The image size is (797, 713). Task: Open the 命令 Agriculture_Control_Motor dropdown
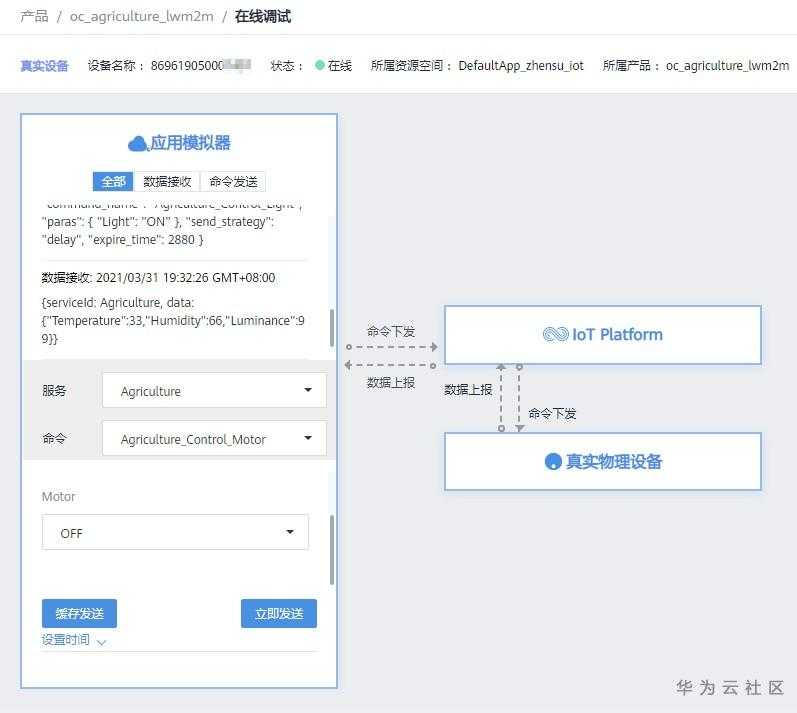[214, 438]
